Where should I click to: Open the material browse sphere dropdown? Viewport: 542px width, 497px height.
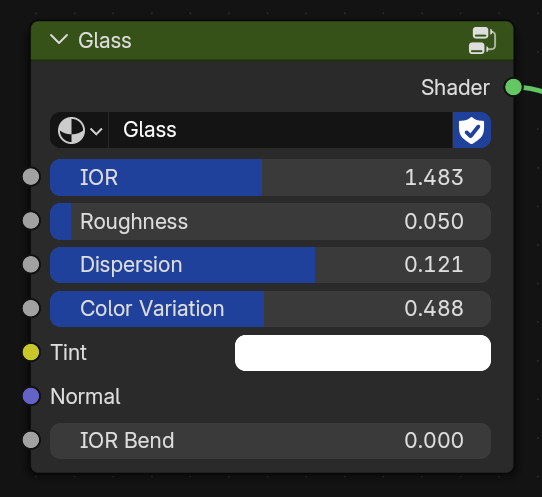coord(80,130)
